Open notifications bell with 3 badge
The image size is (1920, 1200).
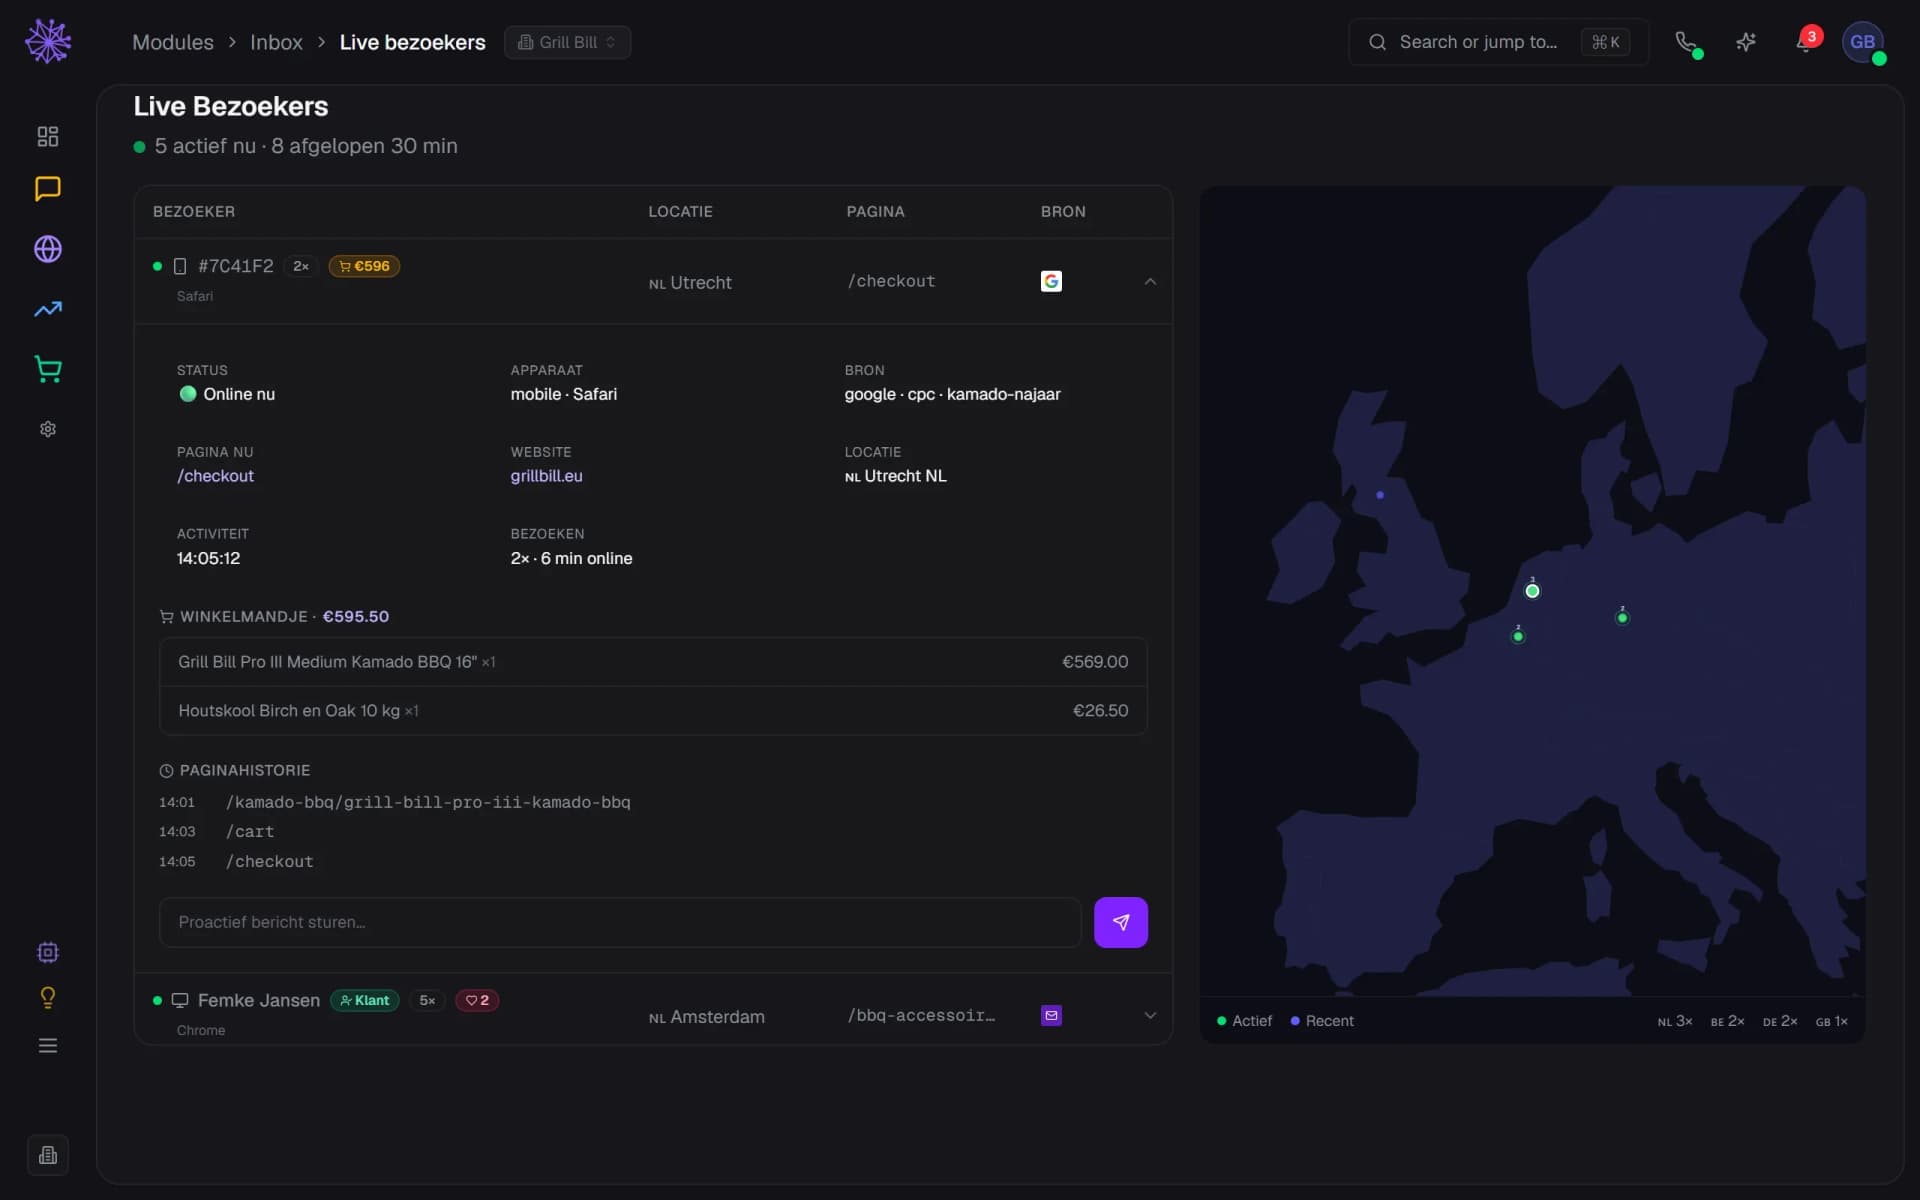coord(1806,42)
